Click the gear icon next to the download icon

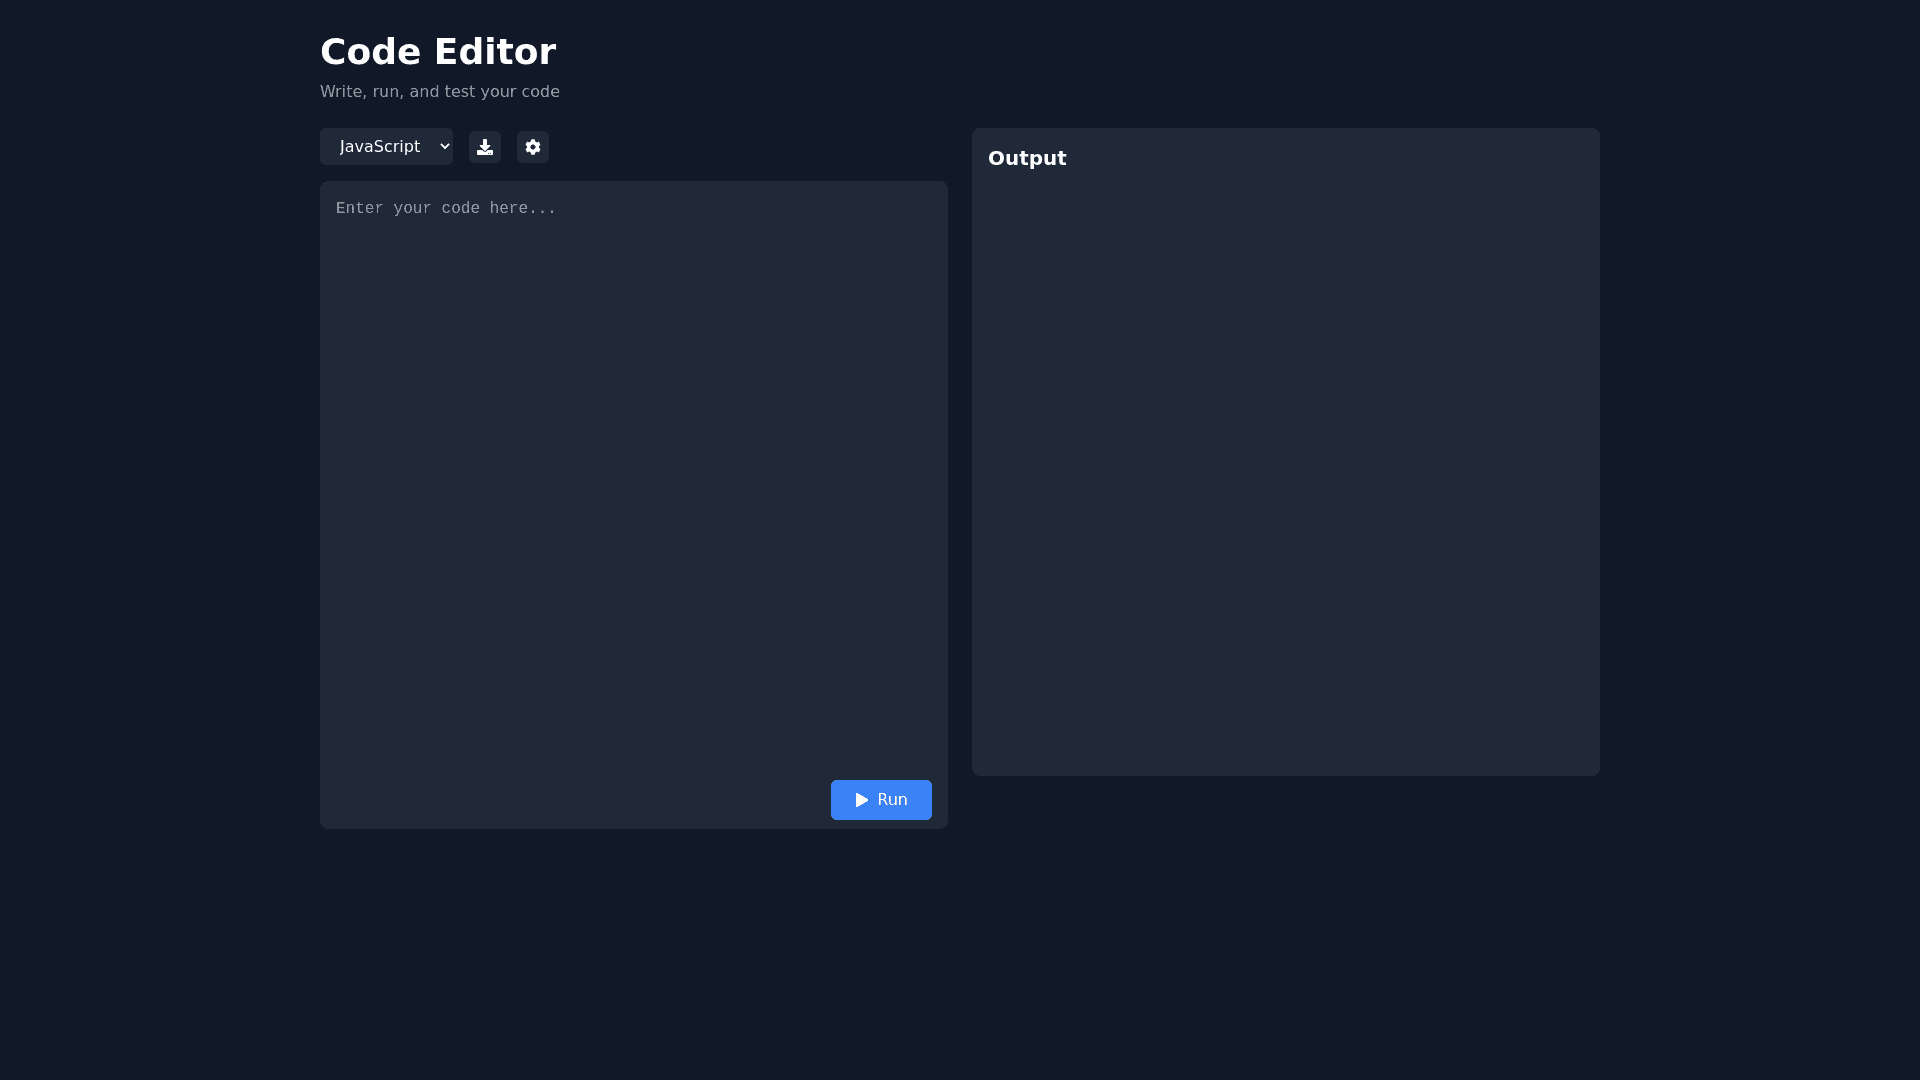(532, 147)
